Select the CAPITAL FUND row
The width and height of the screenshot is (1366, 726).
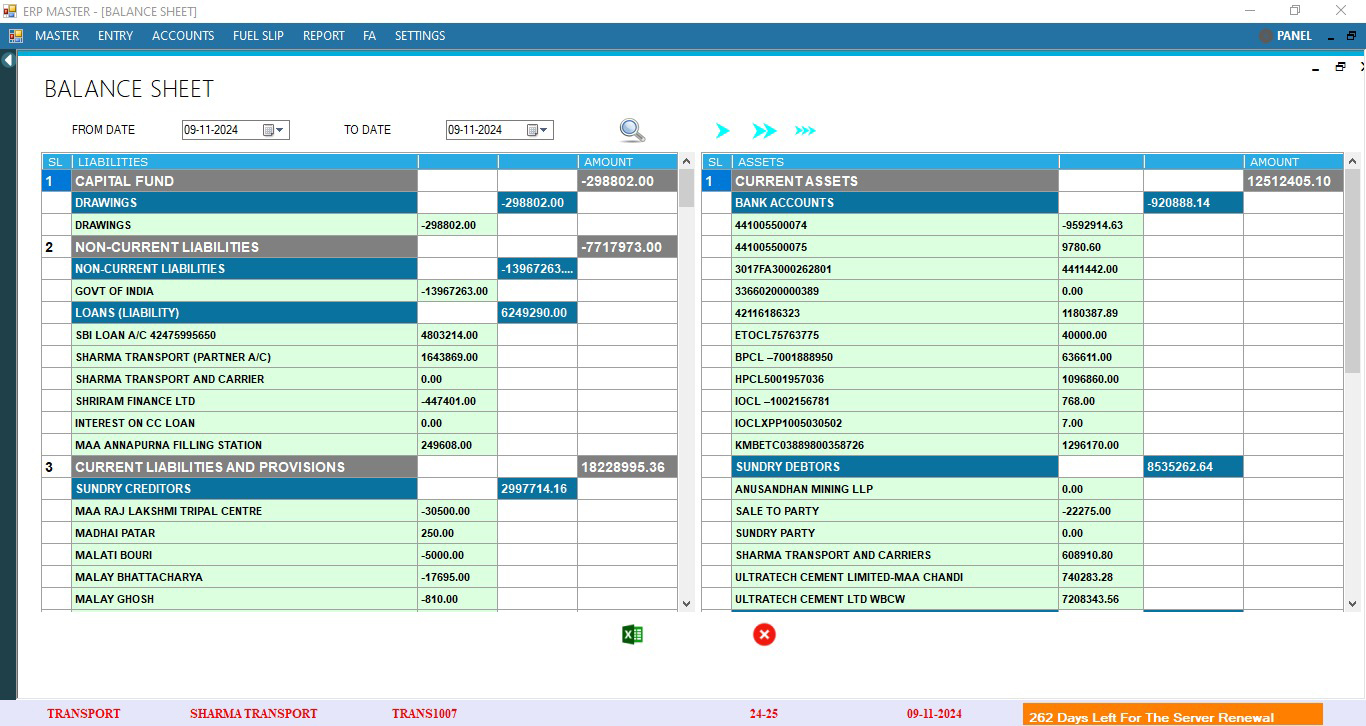coord(359,181)
